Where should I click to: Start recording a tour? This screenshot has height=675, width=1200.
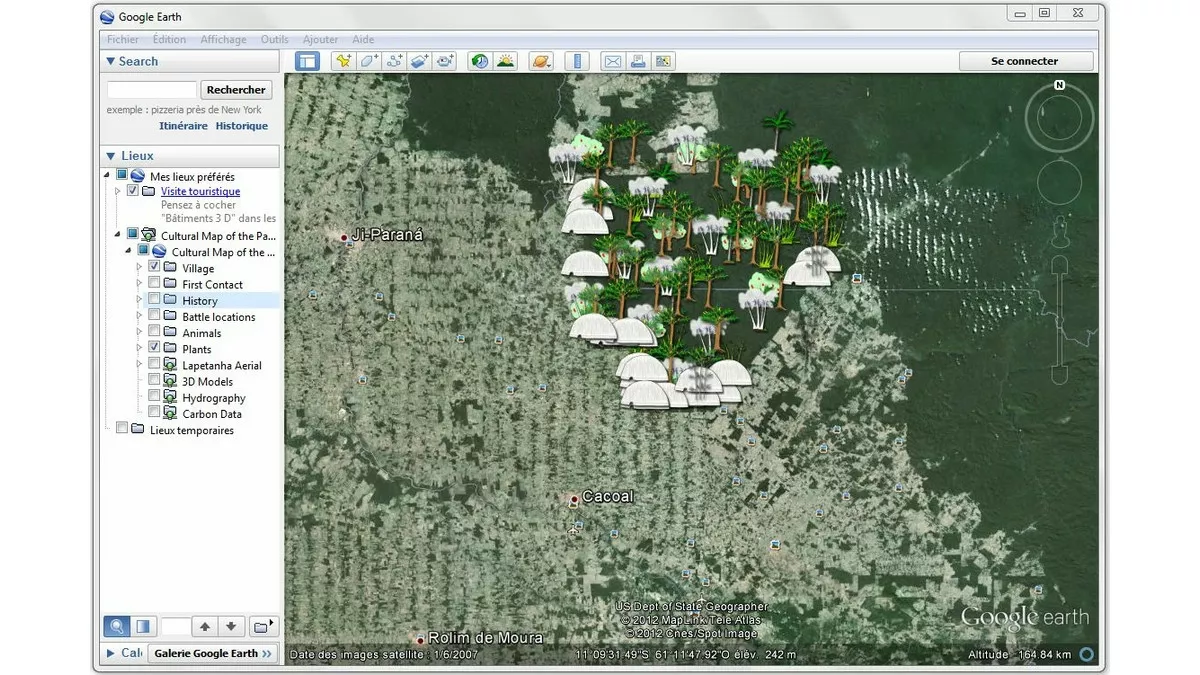click(446, 60)
